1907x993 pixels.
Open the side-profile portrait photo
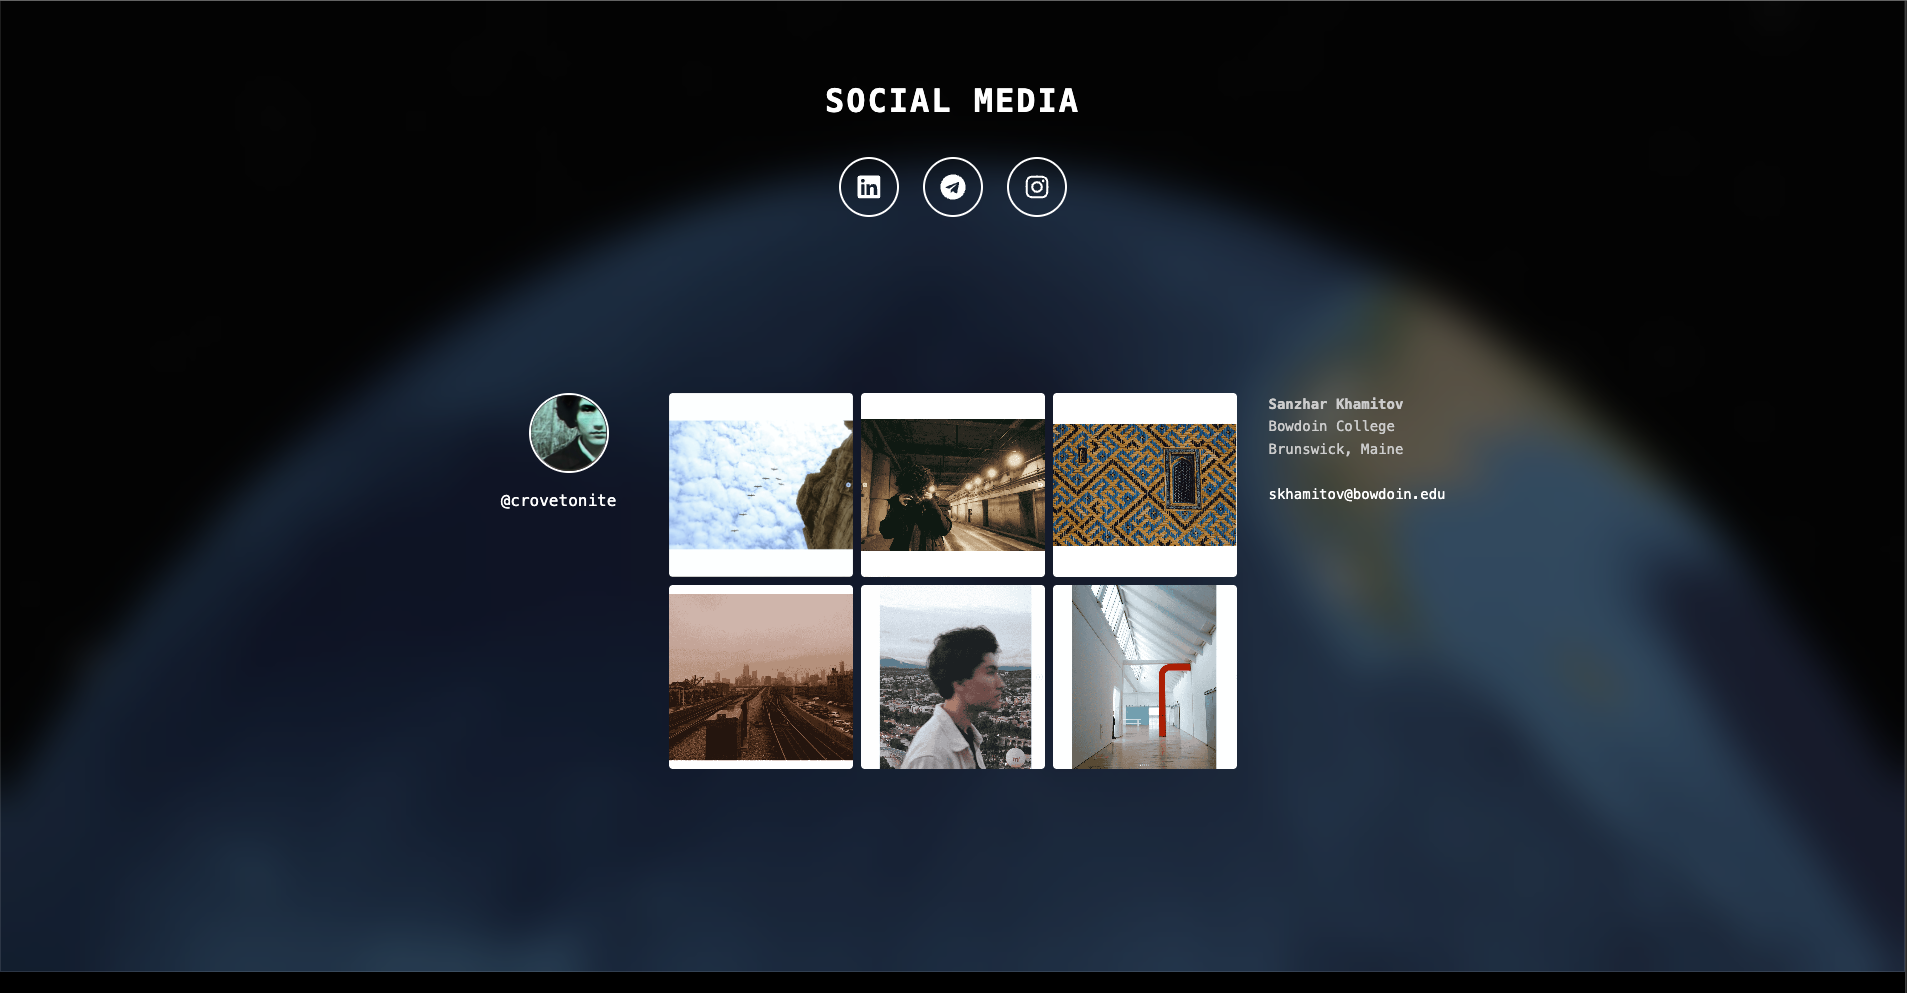(x=952, y=677)
